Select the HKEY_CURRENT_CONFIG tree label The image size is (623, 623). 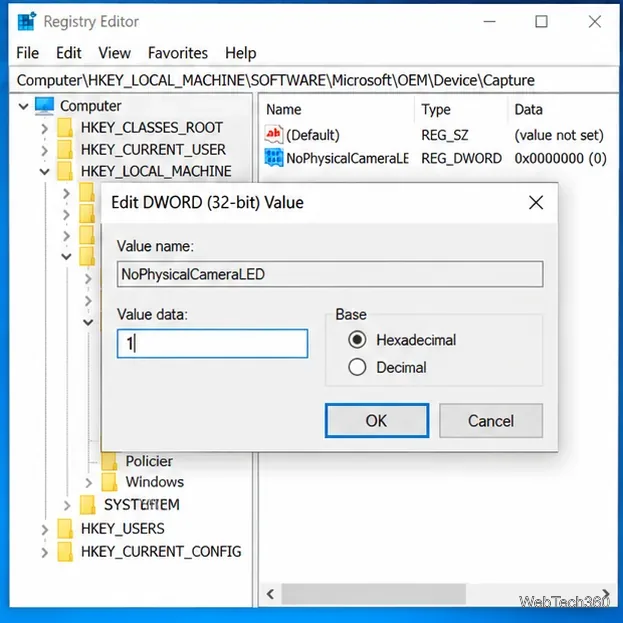coord(161,552)
